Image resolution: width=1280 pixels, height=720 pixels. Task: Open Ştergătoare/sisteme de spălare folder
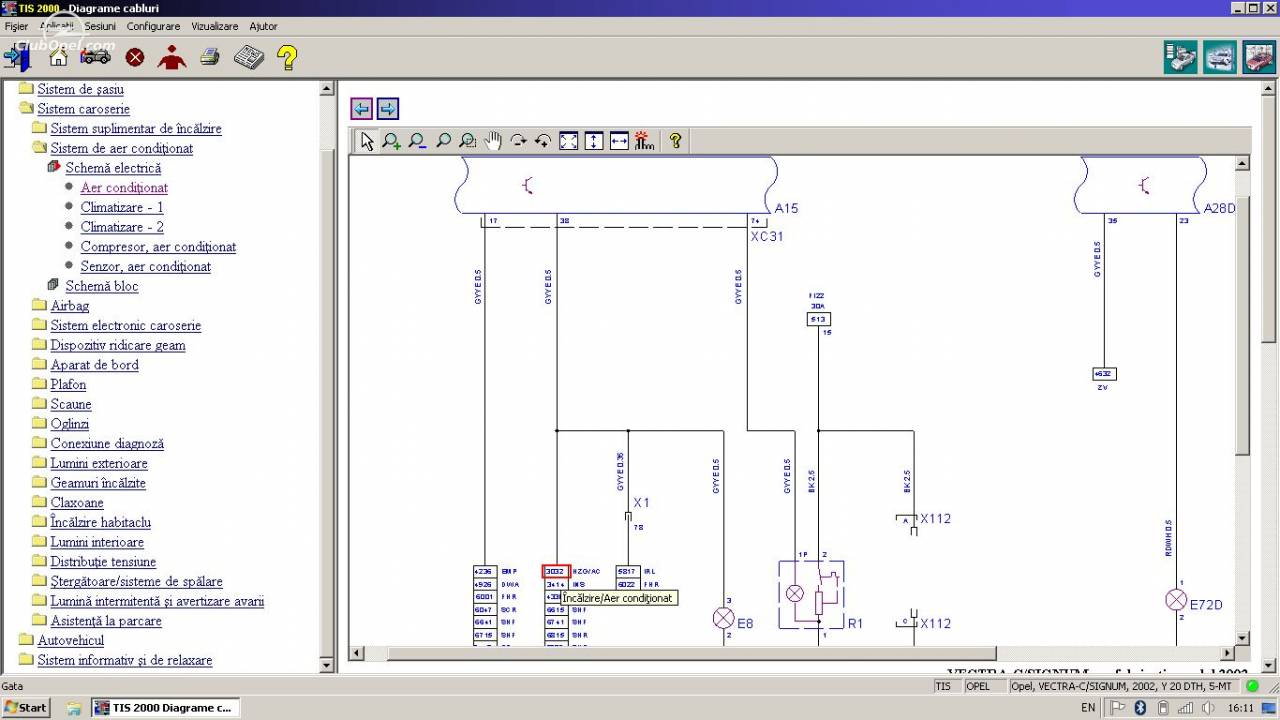[136, 581]
